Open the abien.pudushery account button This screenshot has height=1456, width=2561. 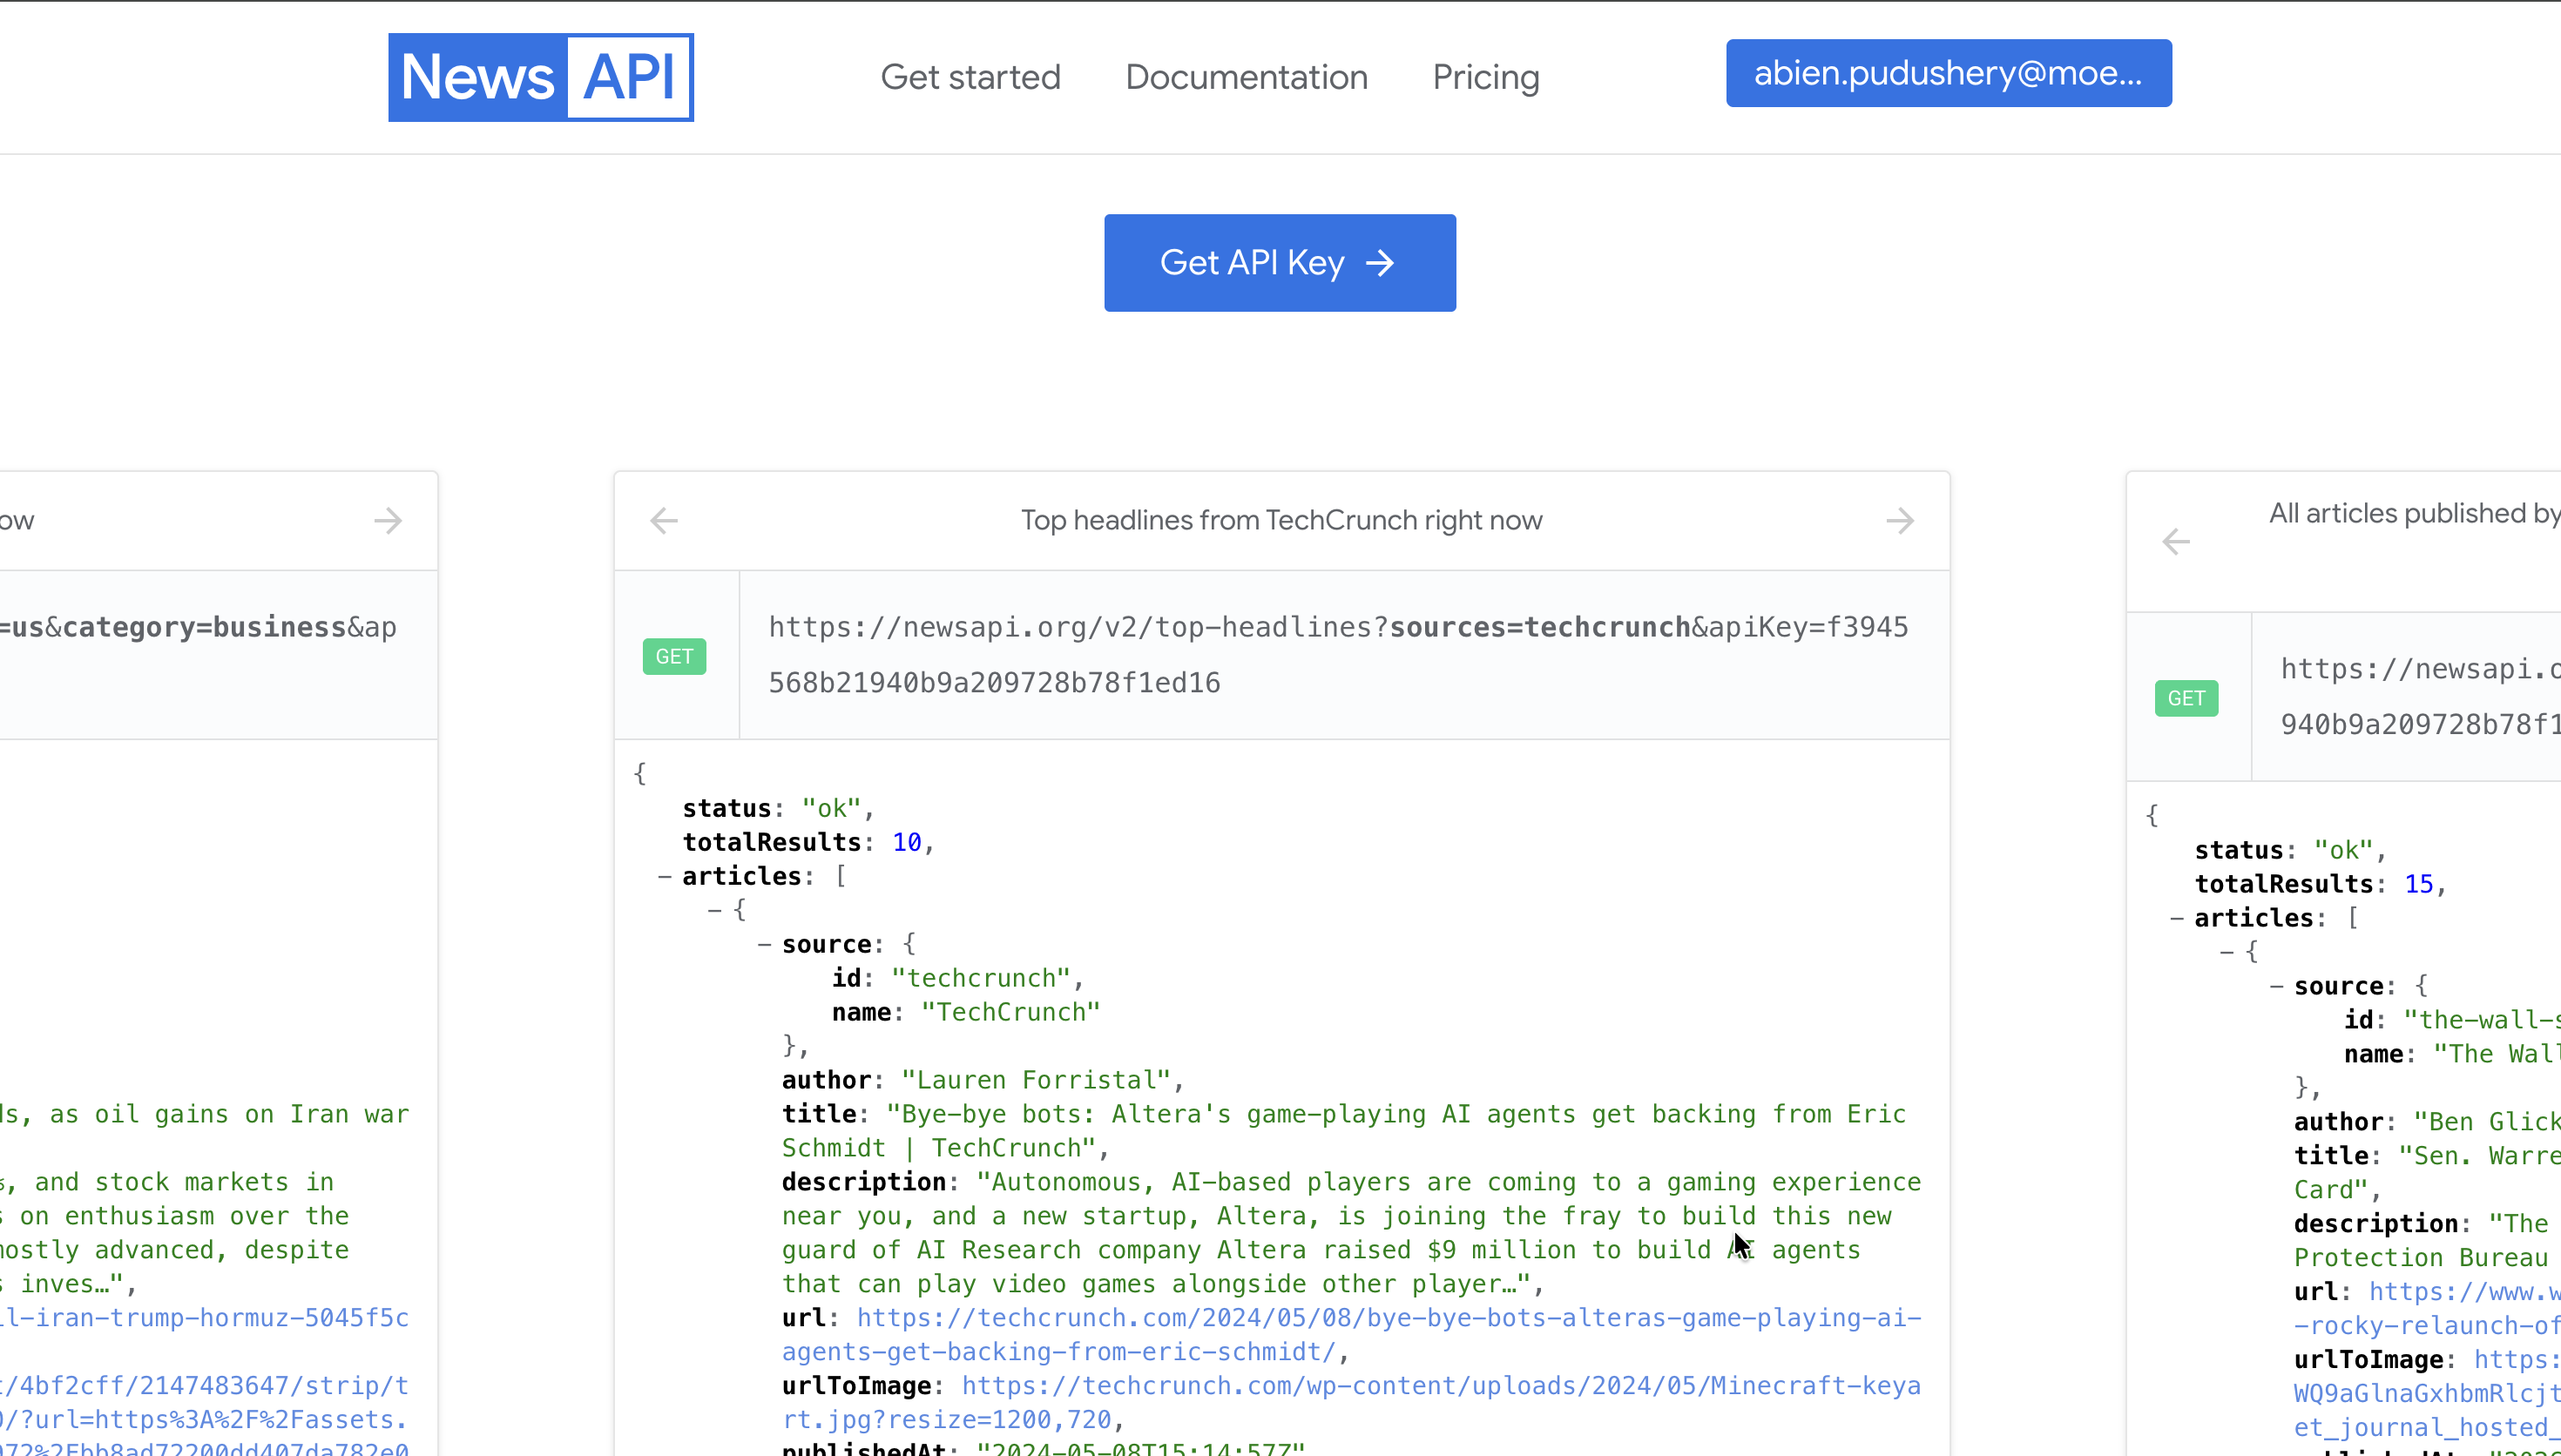point(1948,73)
